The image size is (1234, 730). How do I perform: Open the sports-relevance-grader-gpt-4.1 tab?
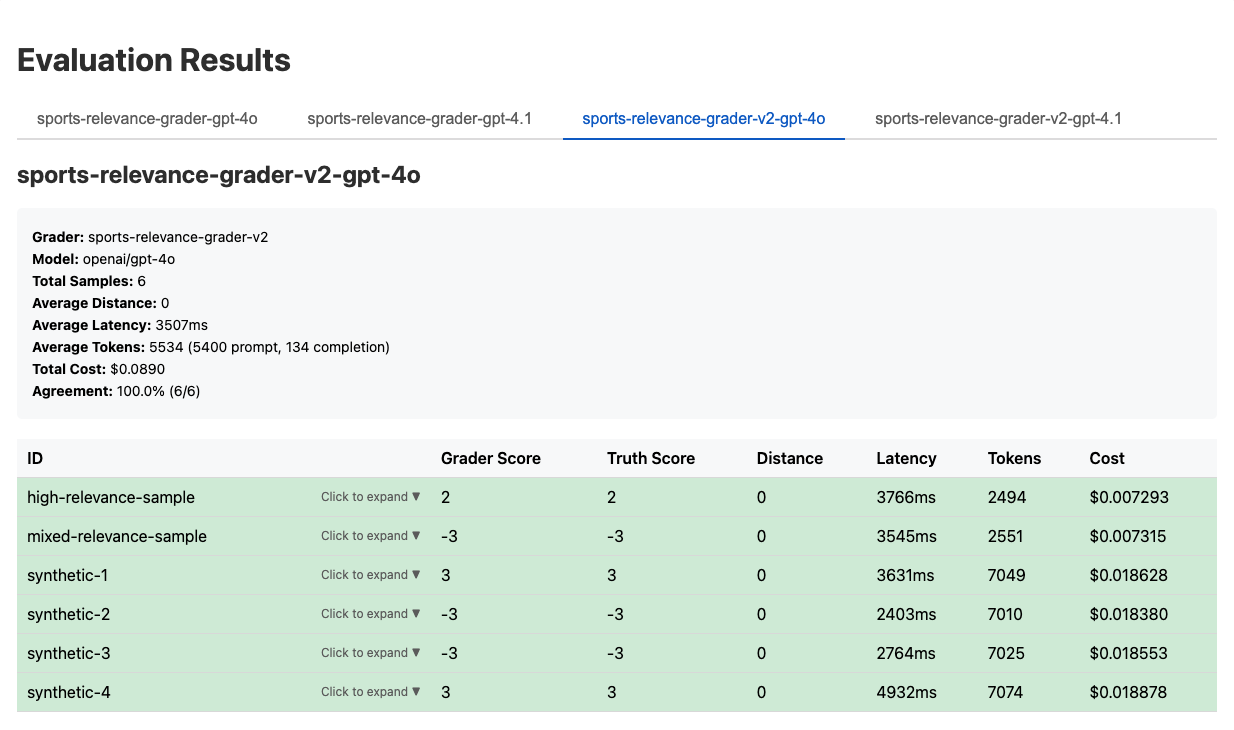pos(419,119)
